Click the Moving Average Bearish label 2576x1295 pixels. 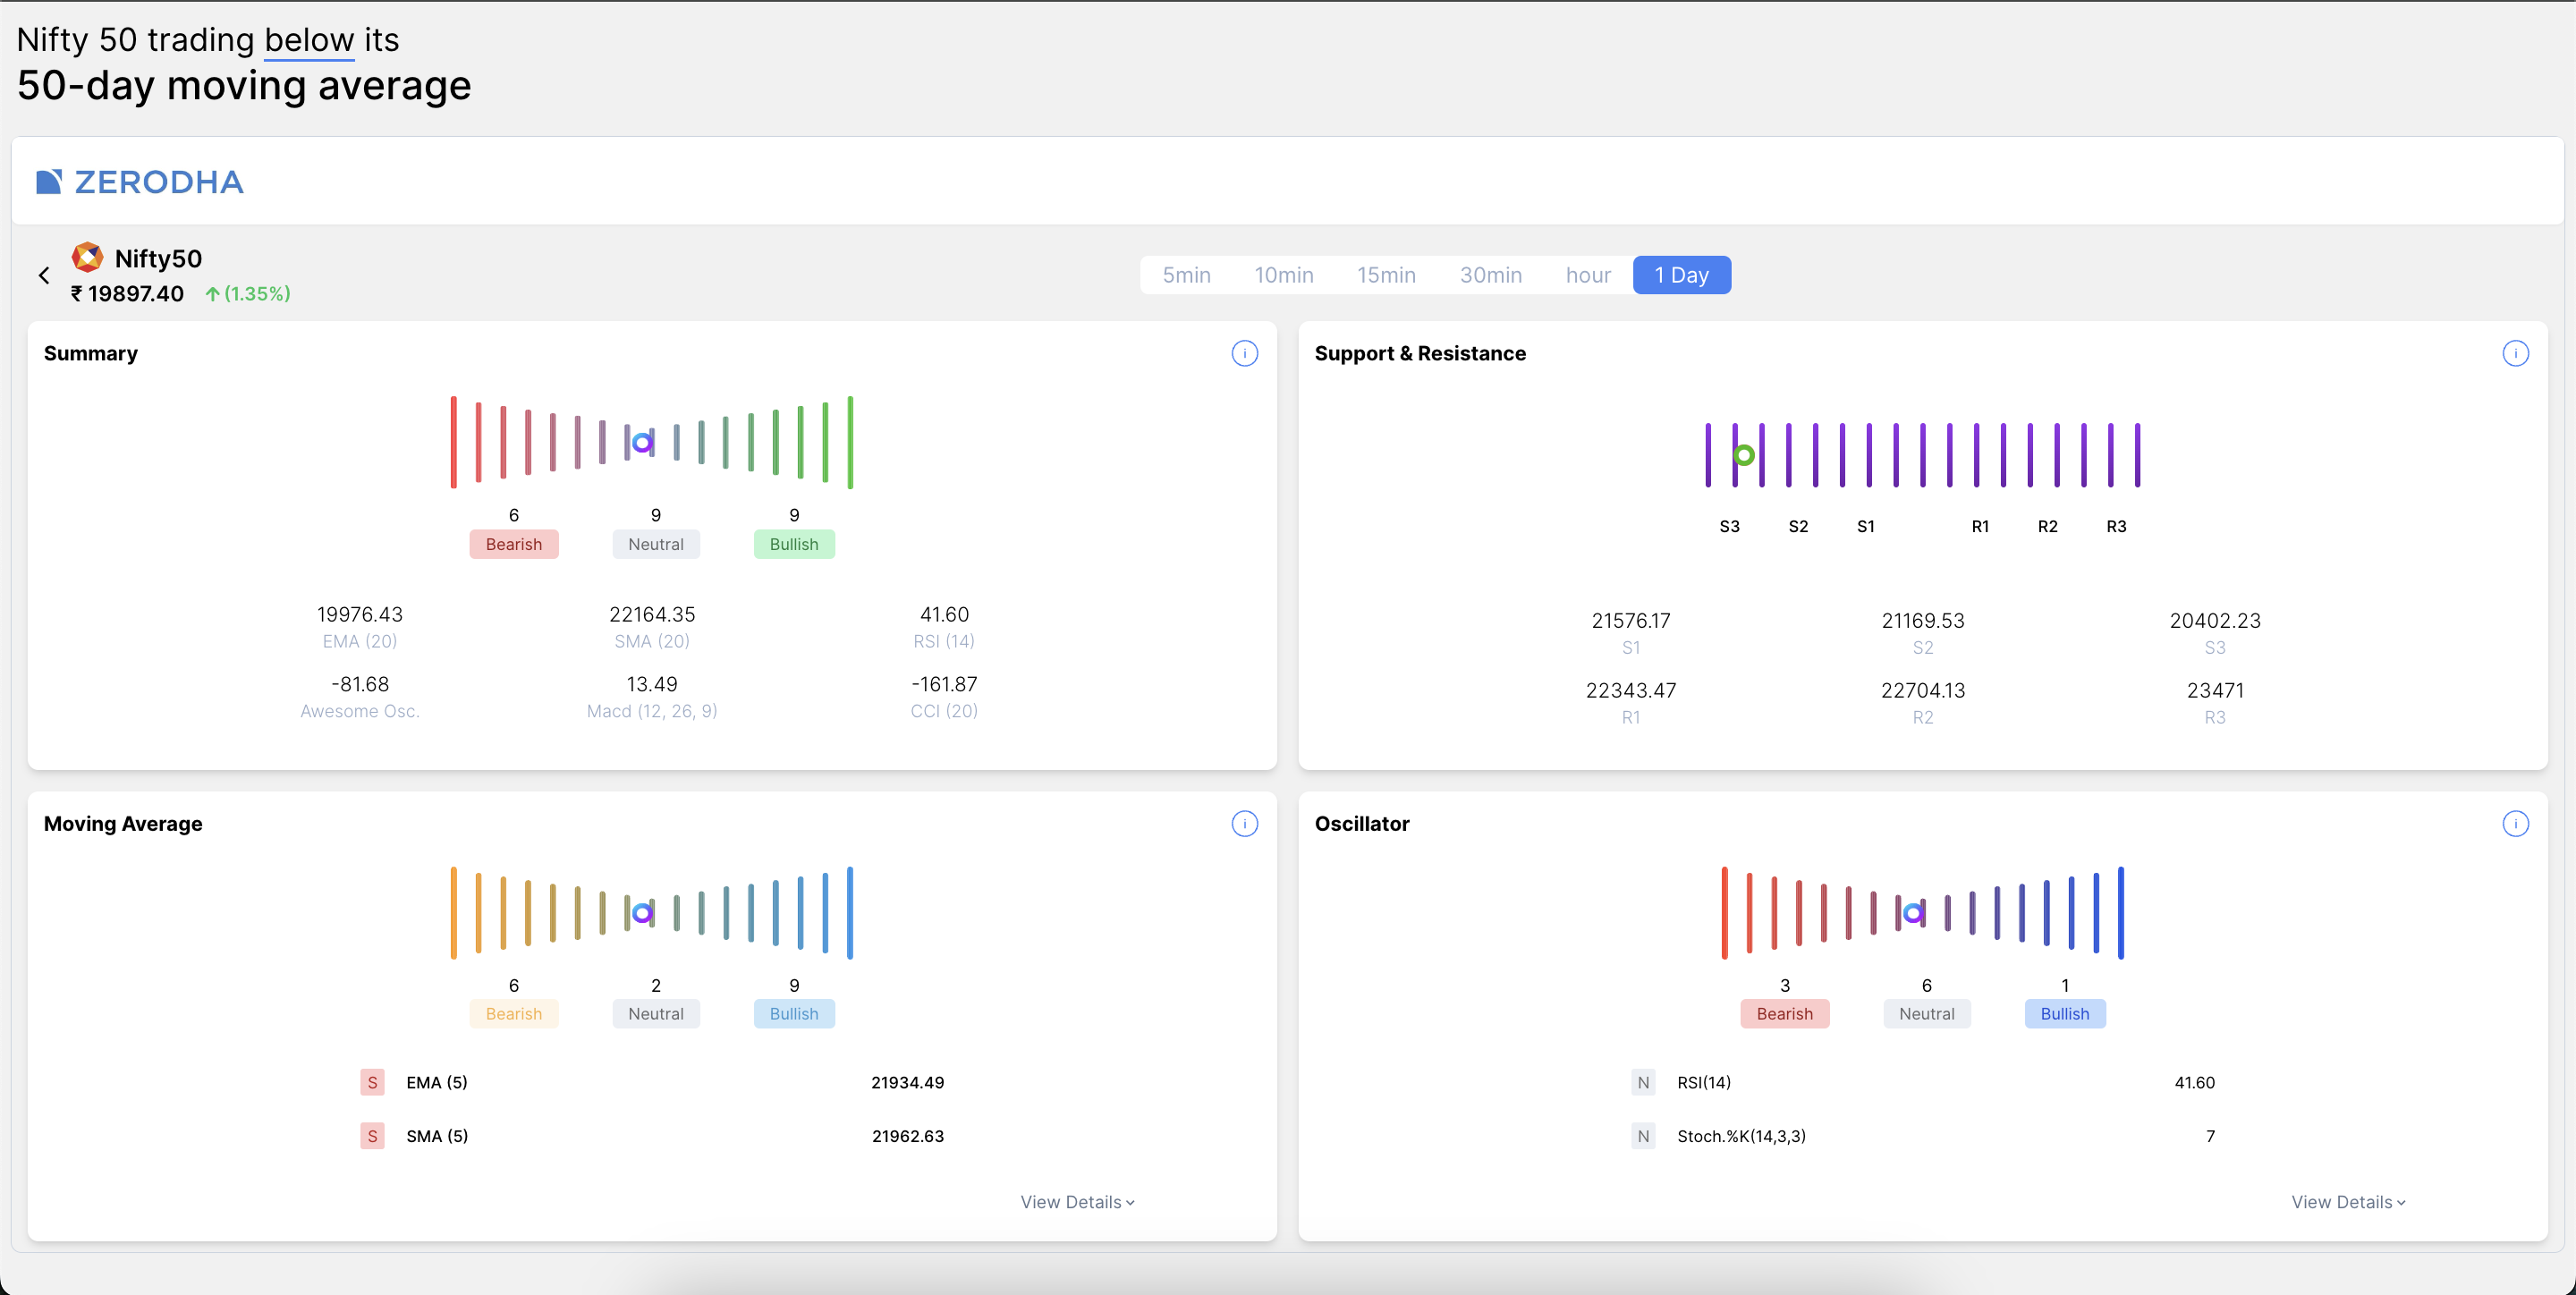click(x=514, y=1014)
